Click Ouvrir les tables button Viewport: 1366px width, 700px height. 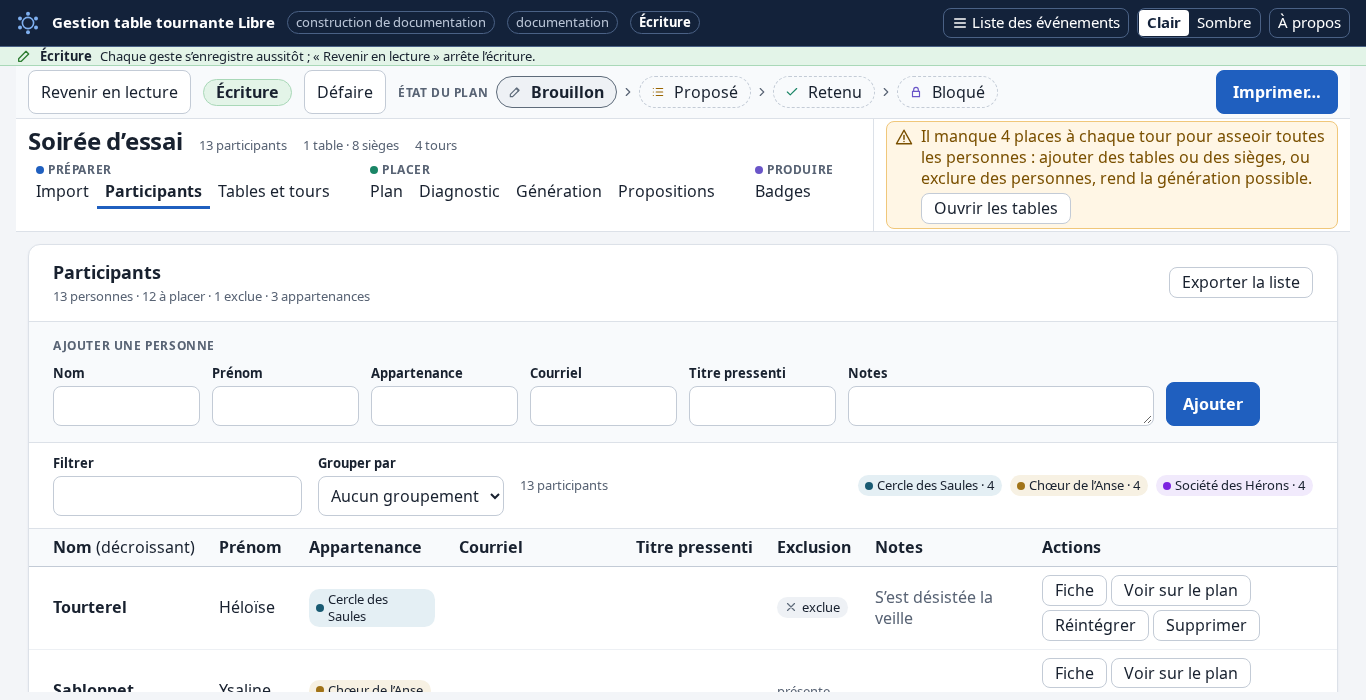coord(996,208)
